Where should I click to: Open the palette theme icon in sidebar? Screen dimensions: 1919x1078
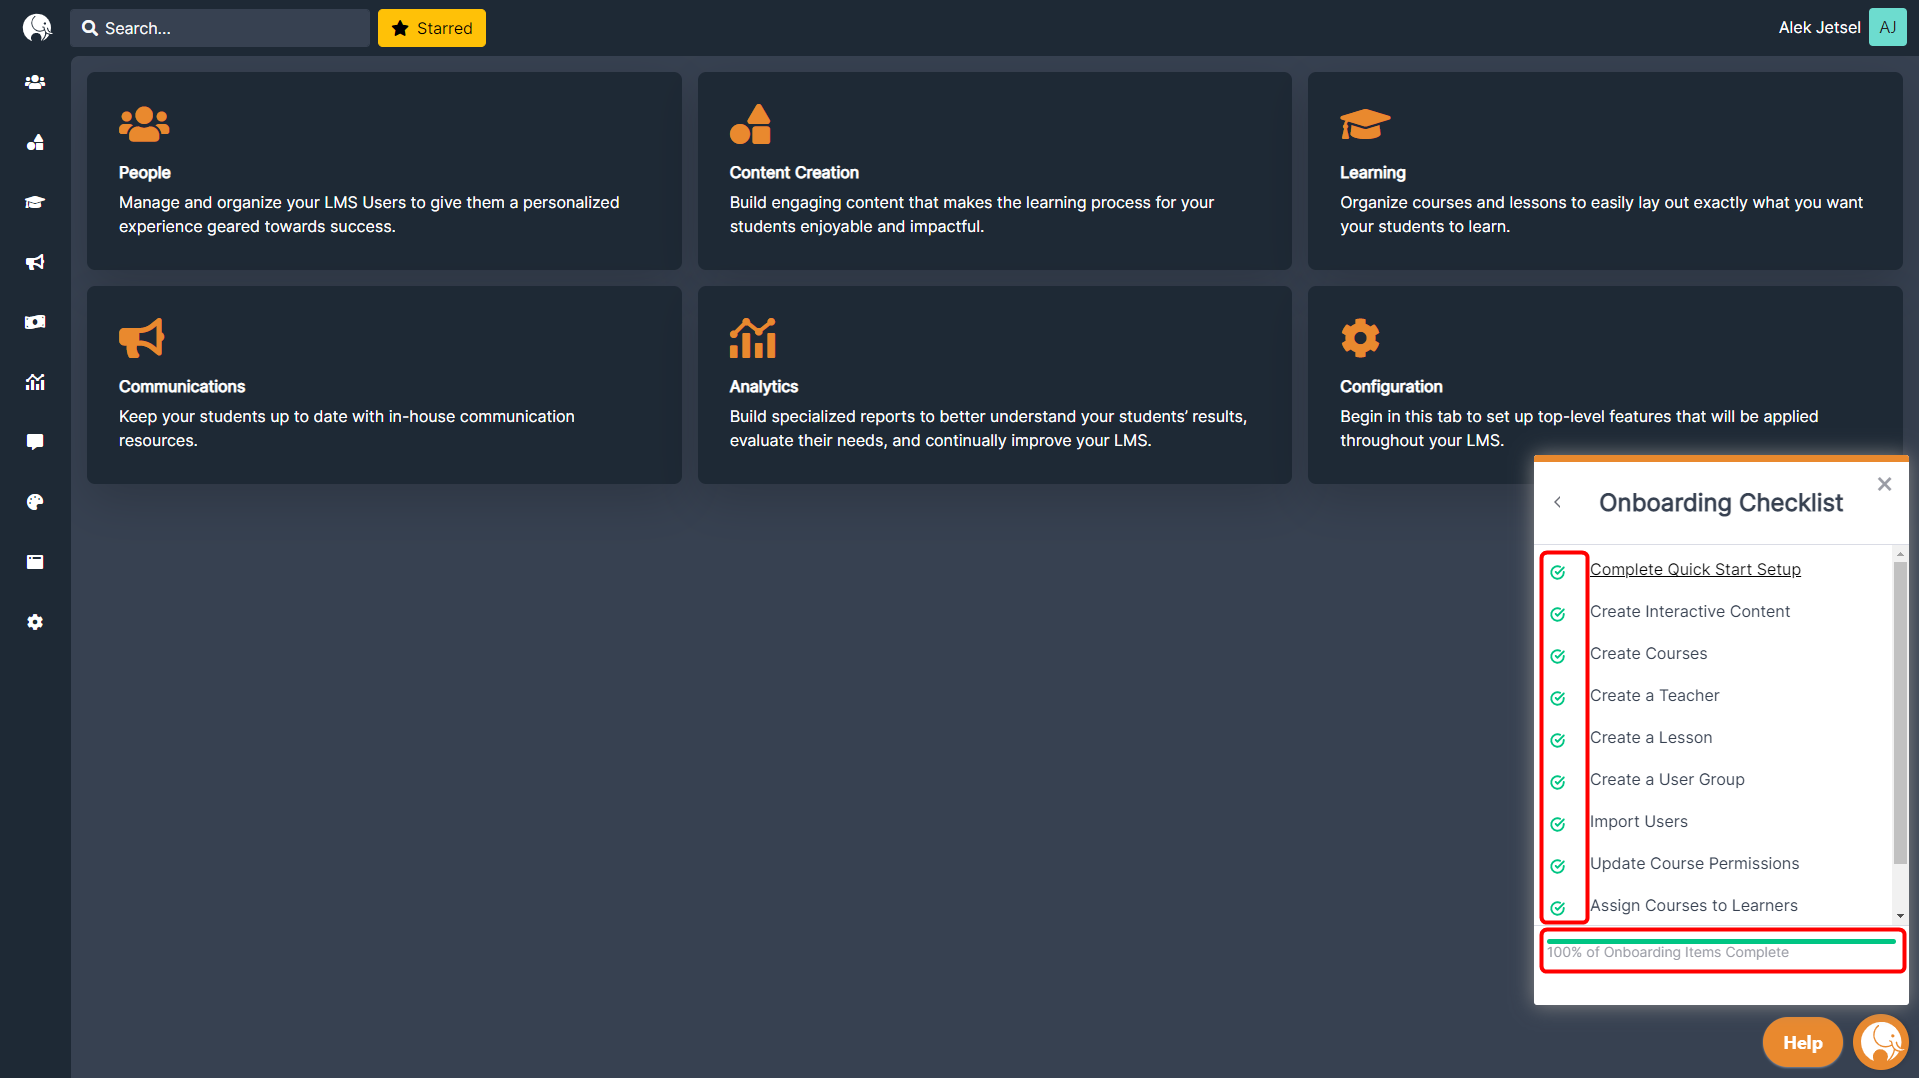click(35, 502)
